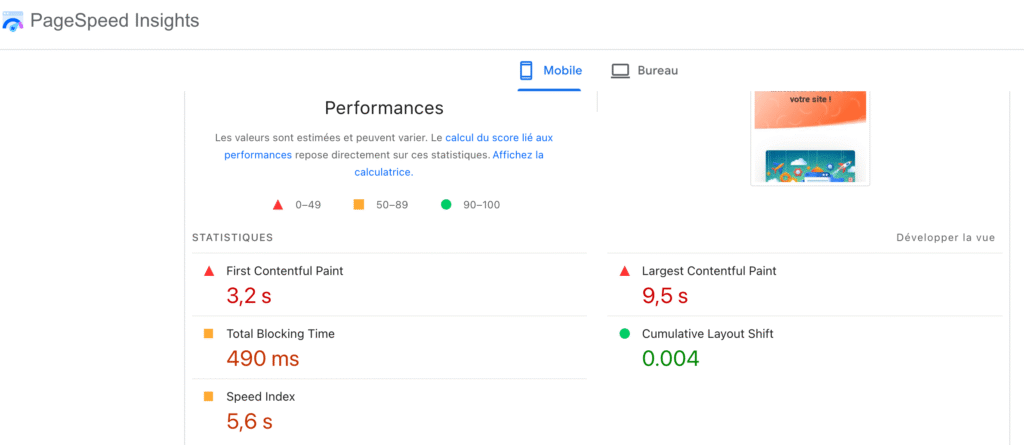The width and height of the screenshot is (1024, 445).
Task: Click the site screenshot thumbnail preview
Action: click(810, 139)
